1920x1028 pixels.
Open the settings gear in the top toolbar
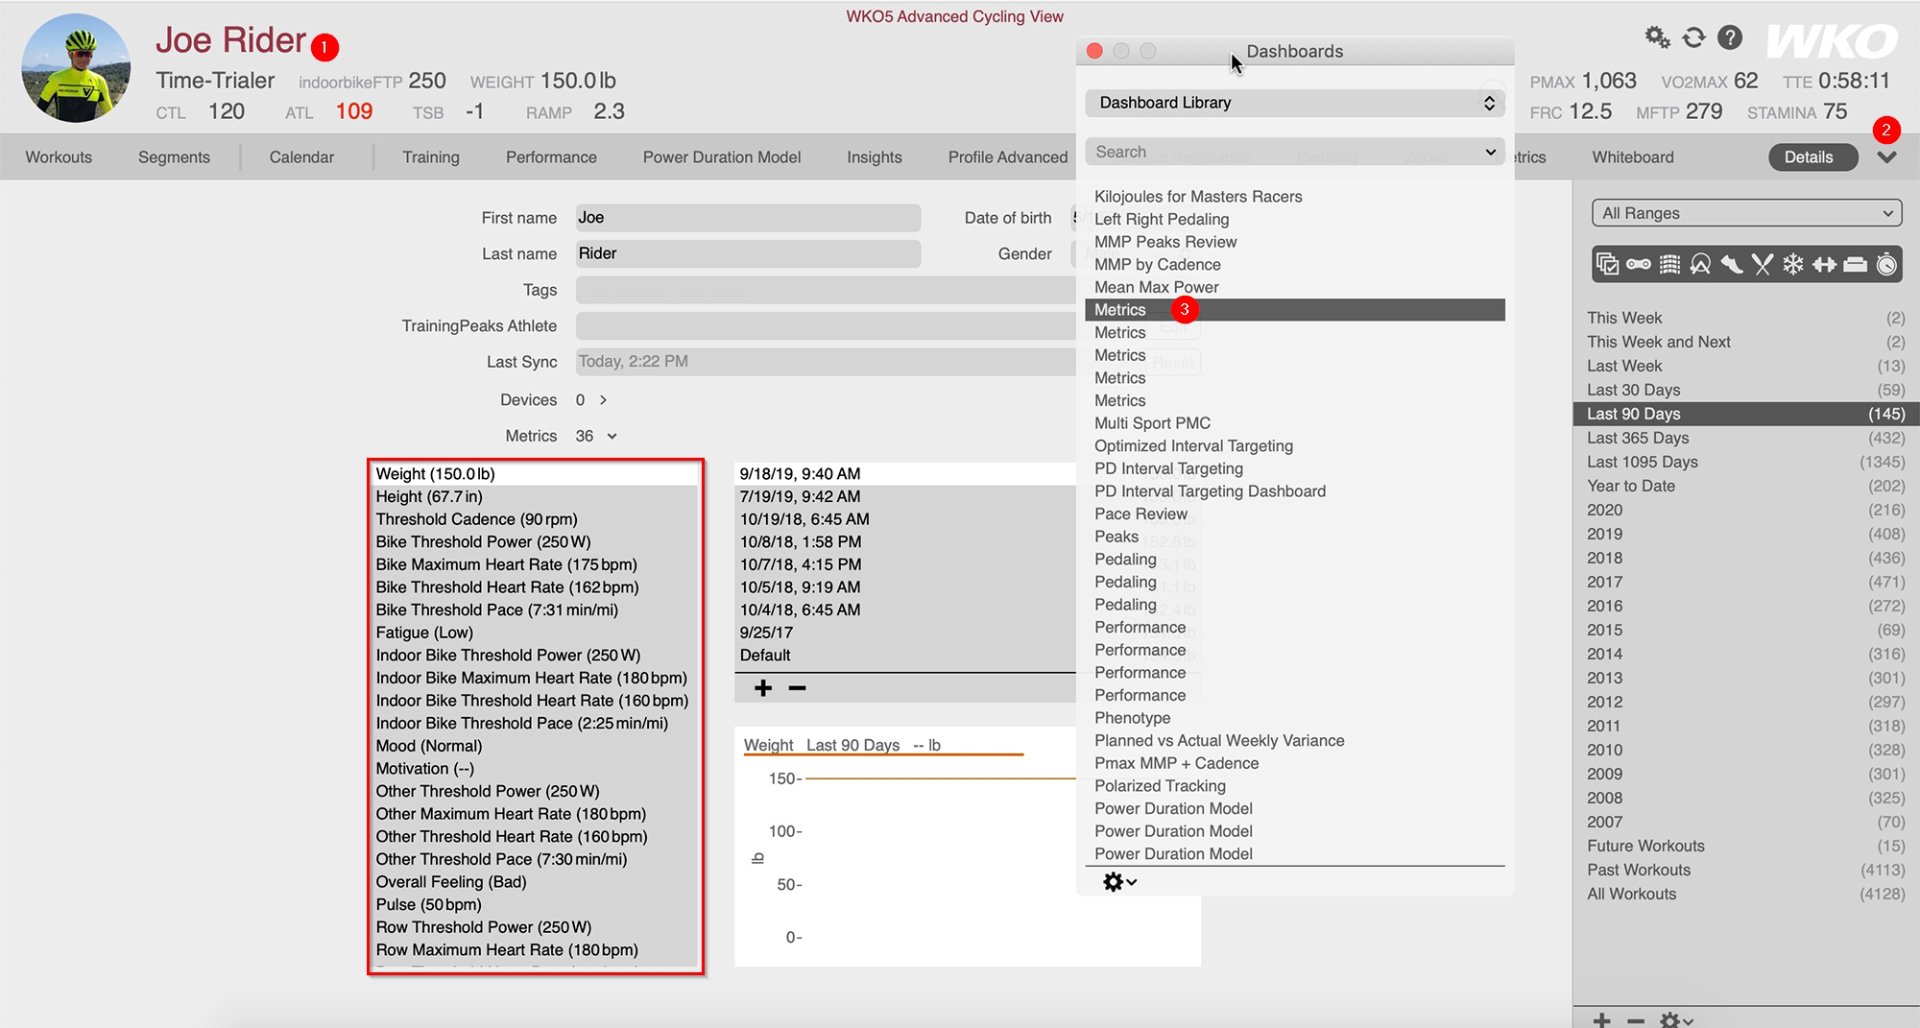point(1657,36)
